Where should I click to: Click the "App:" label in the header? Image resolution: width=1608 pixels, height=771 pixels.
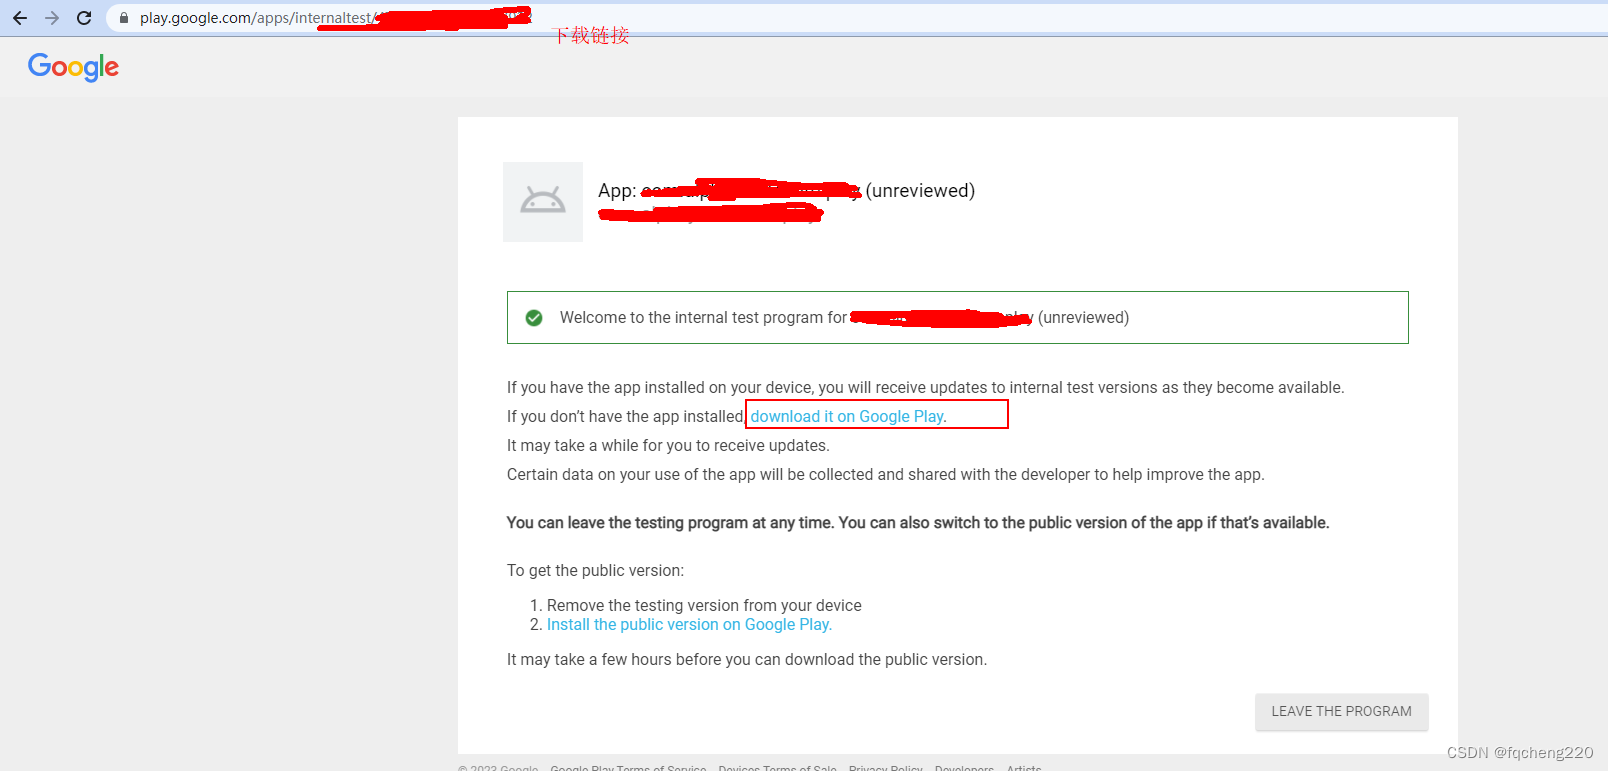617,191
